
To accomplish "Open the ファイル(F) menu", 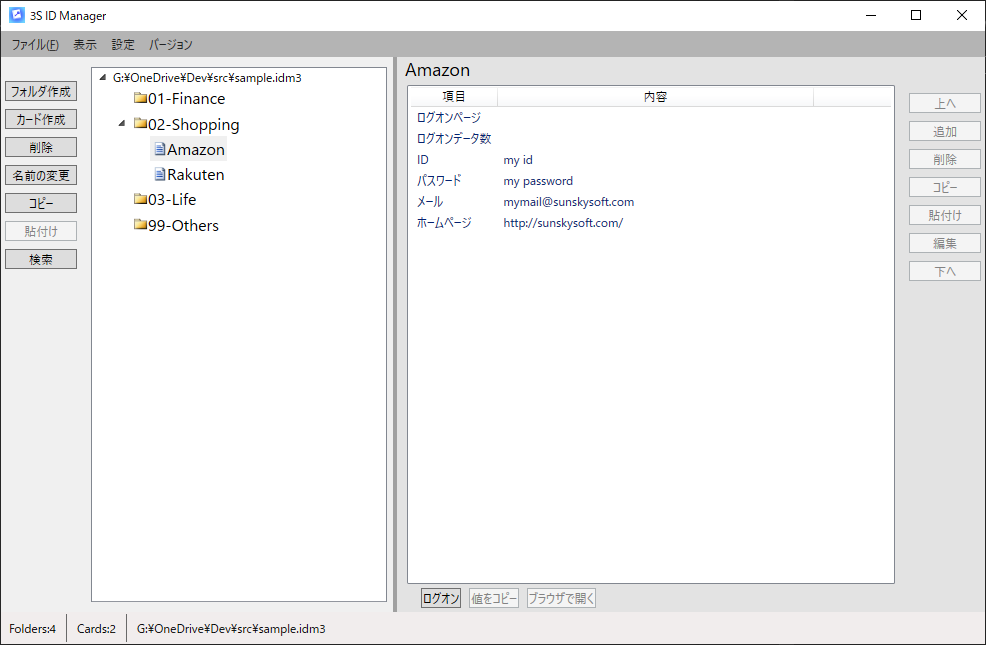I will [x=35, y=45].
